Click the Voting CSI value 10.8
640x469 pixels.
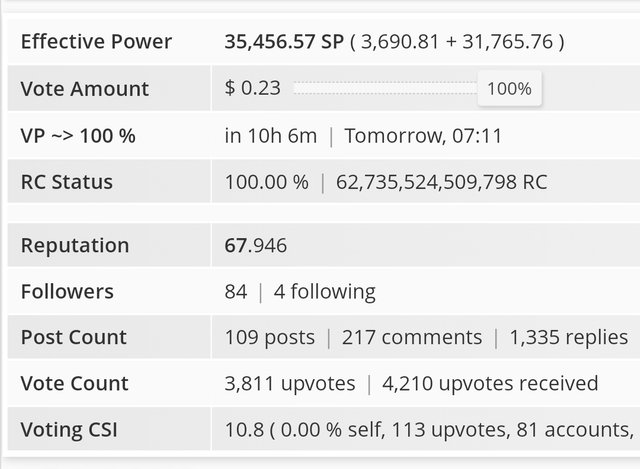click(x=242, y=430)
